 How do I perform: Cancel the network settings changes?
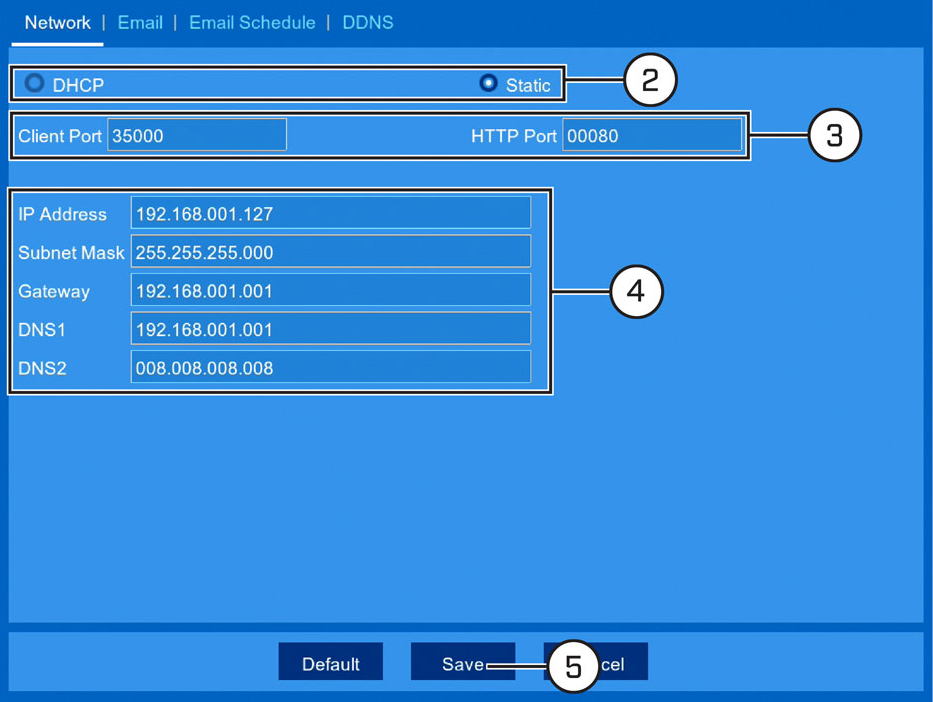point(596,662)
